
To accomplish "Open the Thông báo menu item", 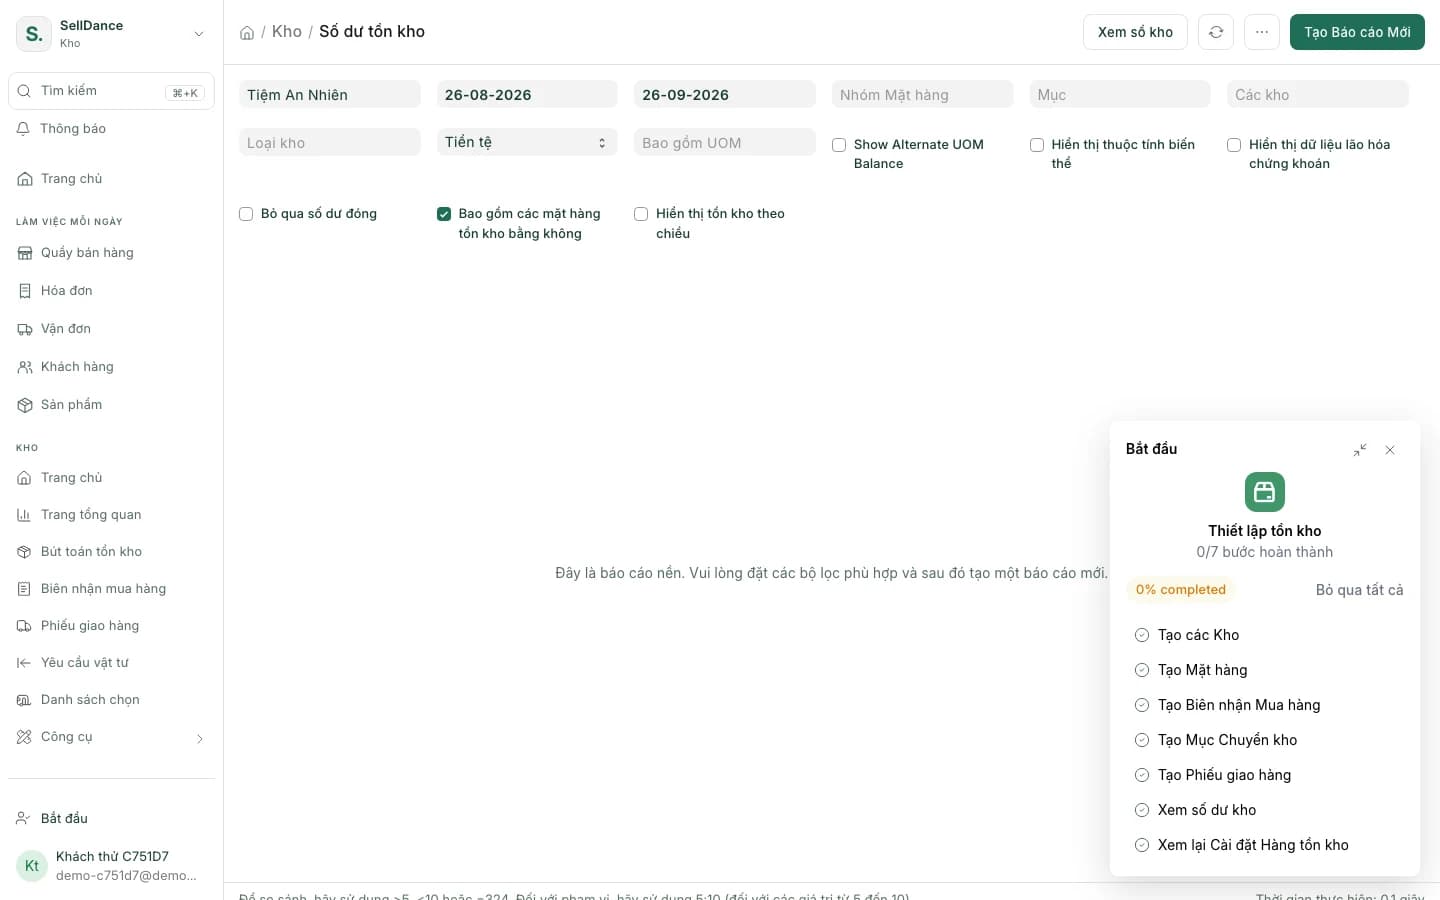I will (x=111, y=129).
